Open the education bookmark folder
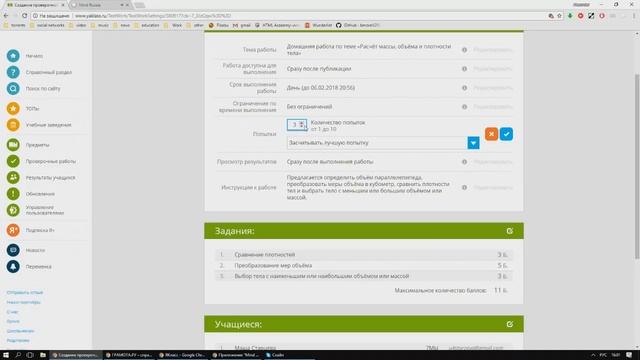 [x=147, y=25]
